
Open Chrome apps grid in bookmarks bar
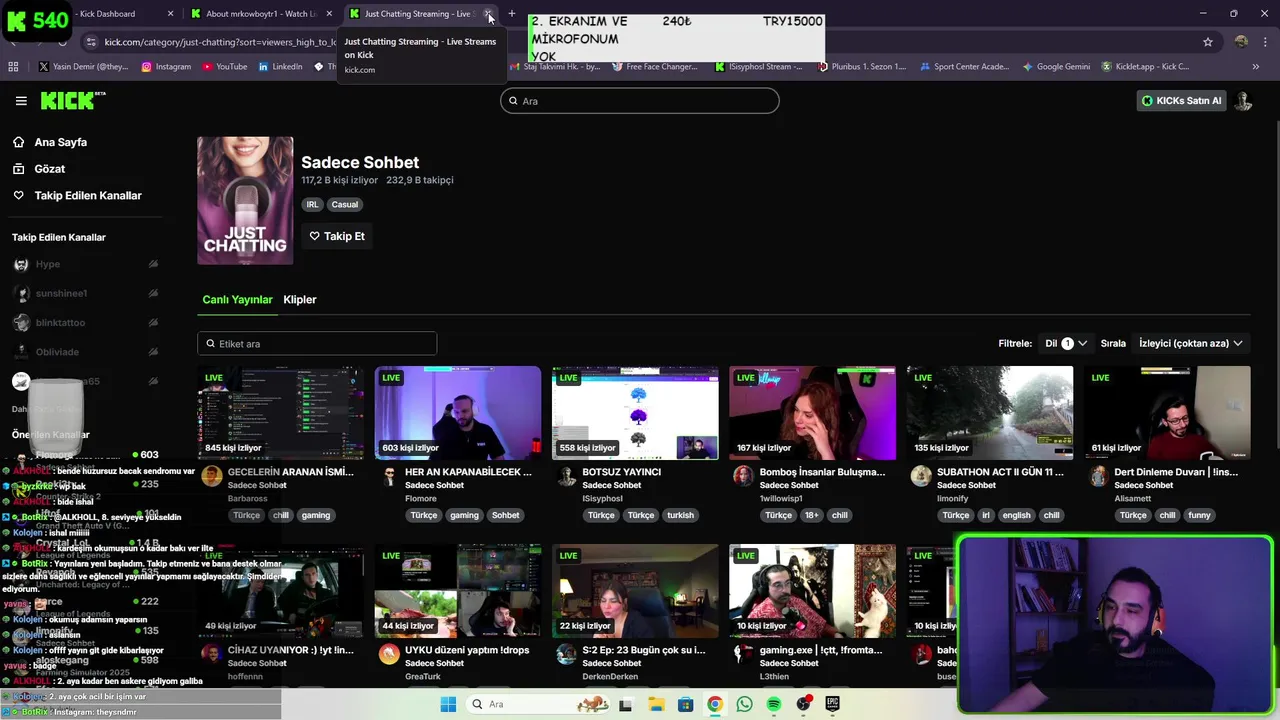pos(13,67)
